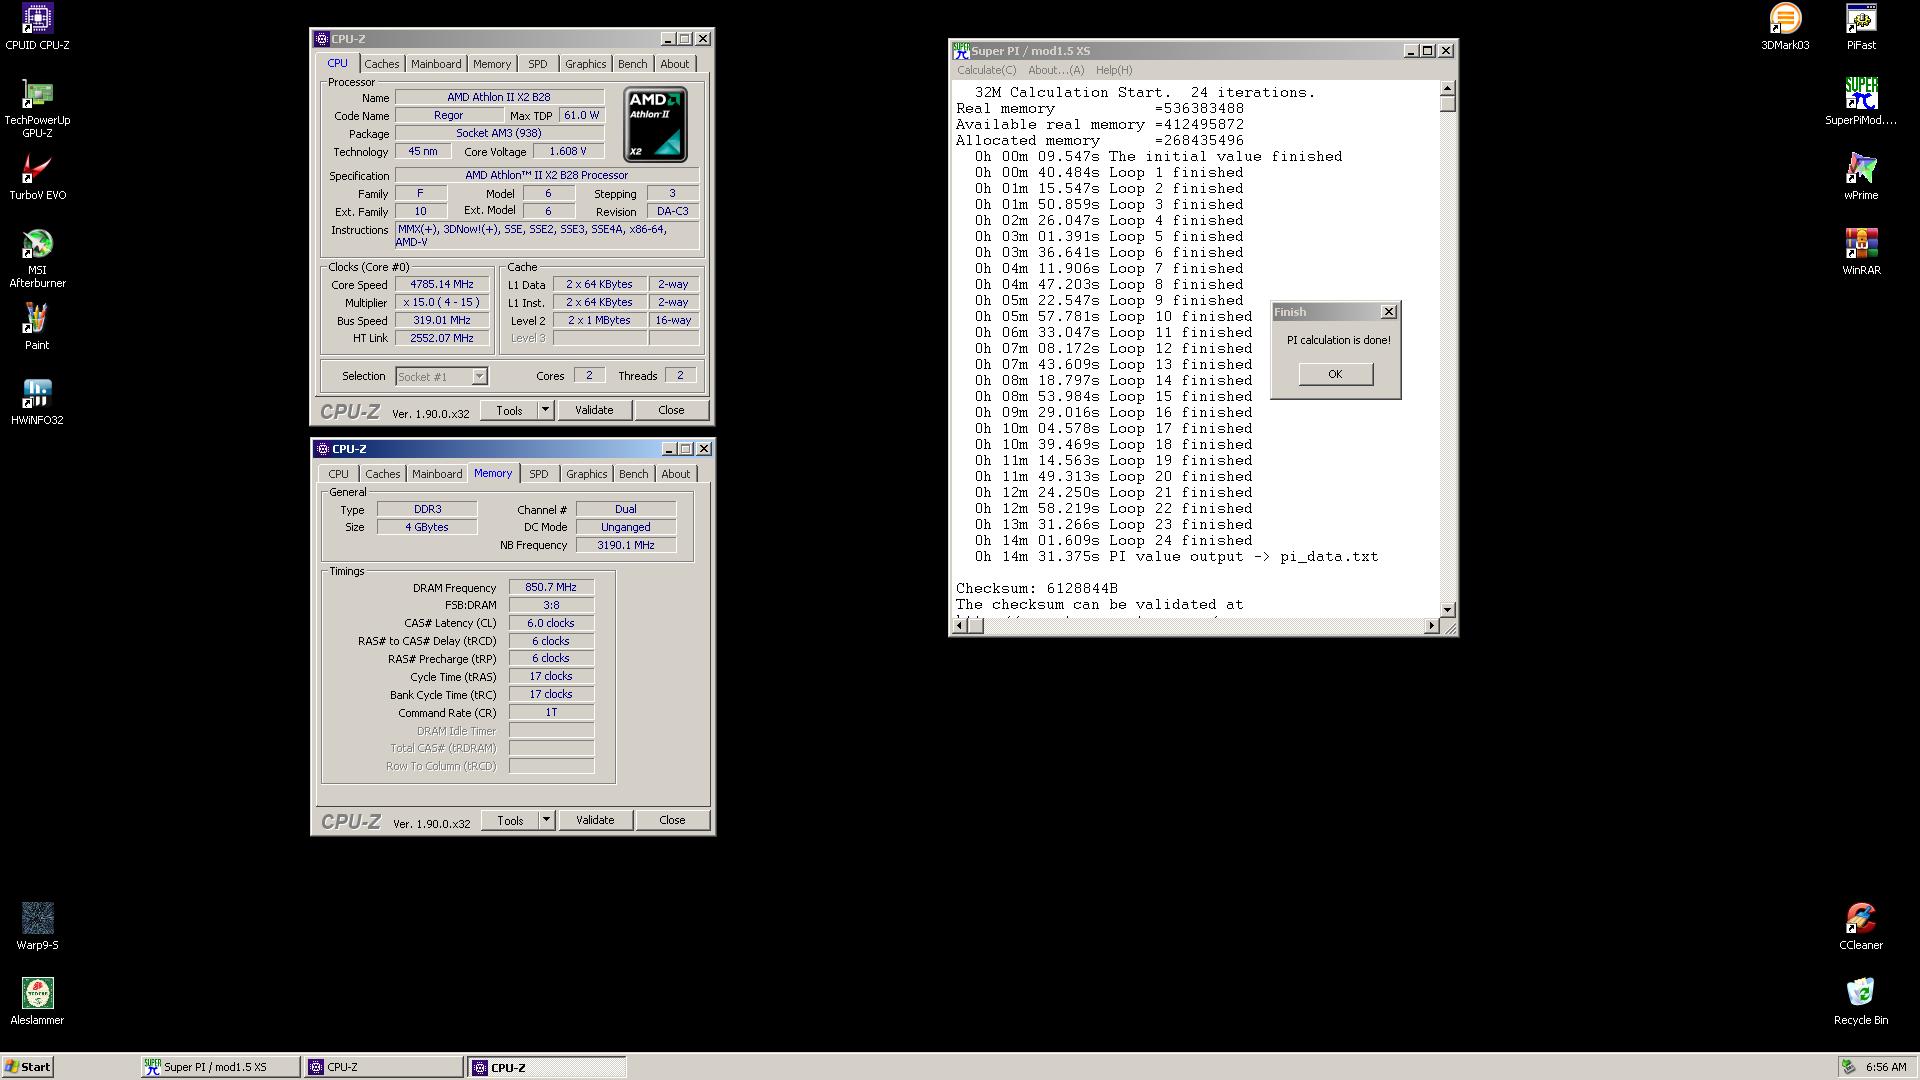Open the CPUID CPU-Z desktop icon
Screen dimensions: 1920x1080
click(37, 27)
